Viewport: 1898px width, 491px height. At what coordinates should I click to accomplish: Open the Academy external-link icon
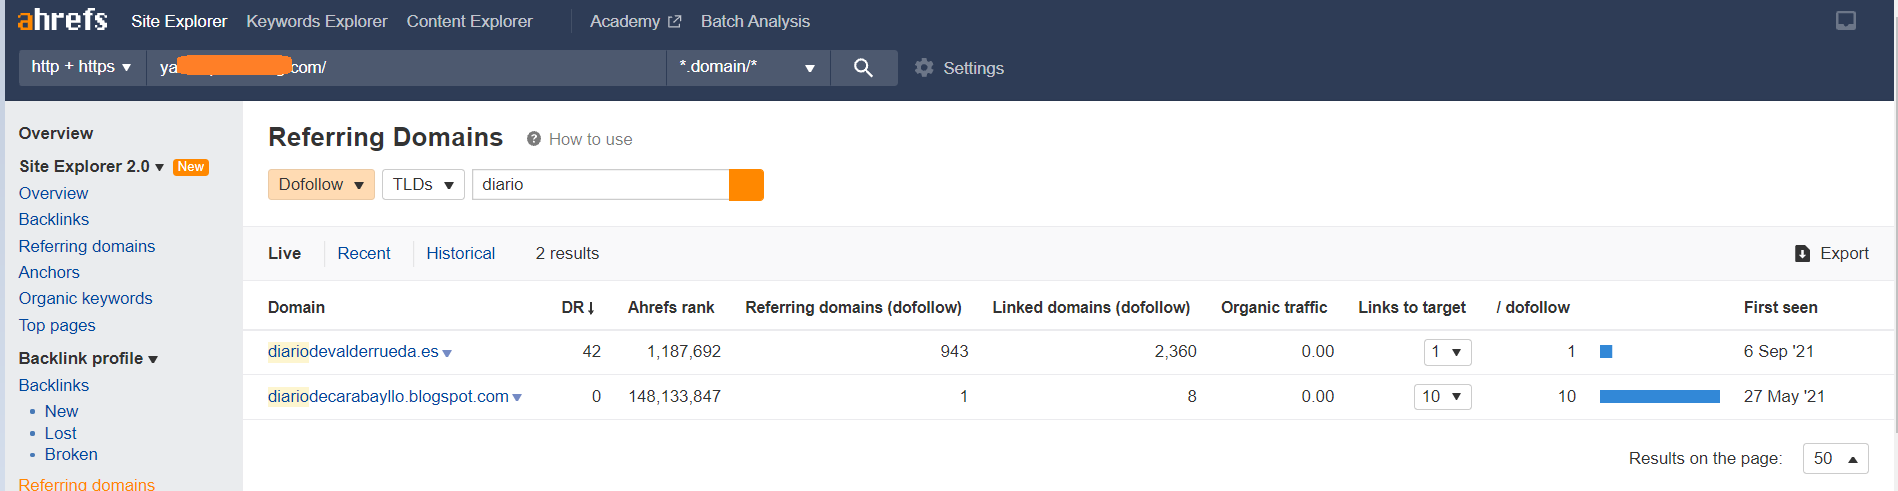(x=675, y=21)
